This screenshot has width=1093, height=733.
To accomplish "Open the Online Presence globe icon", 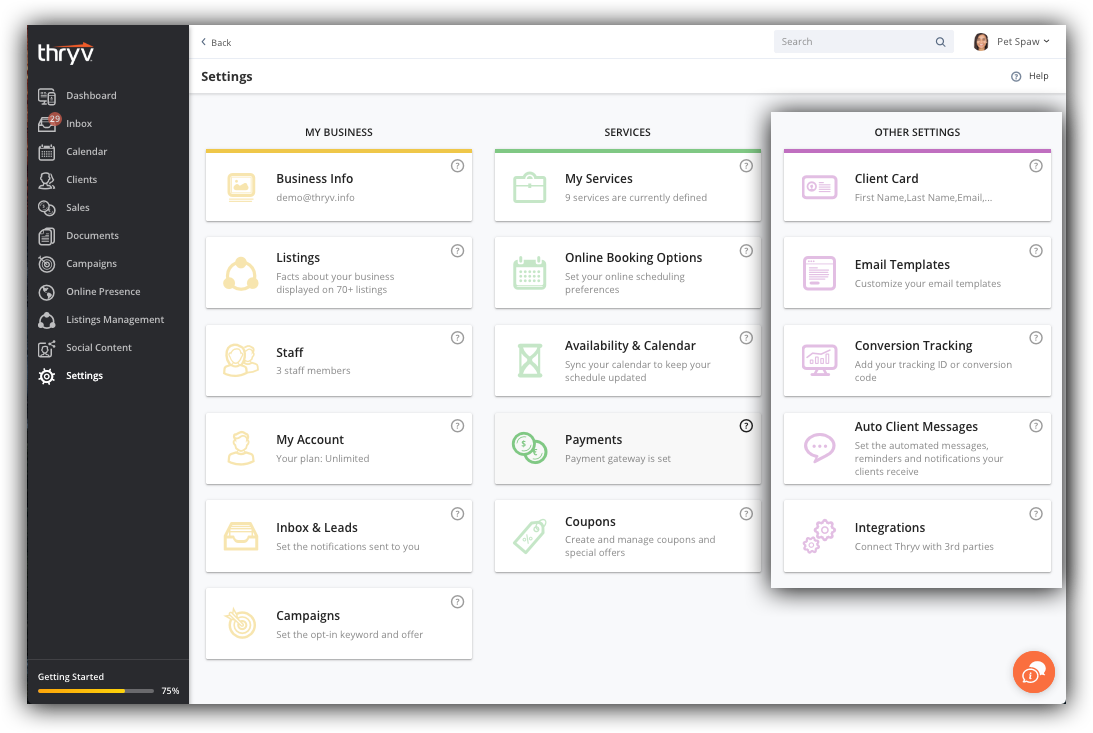I will (47, 292).
